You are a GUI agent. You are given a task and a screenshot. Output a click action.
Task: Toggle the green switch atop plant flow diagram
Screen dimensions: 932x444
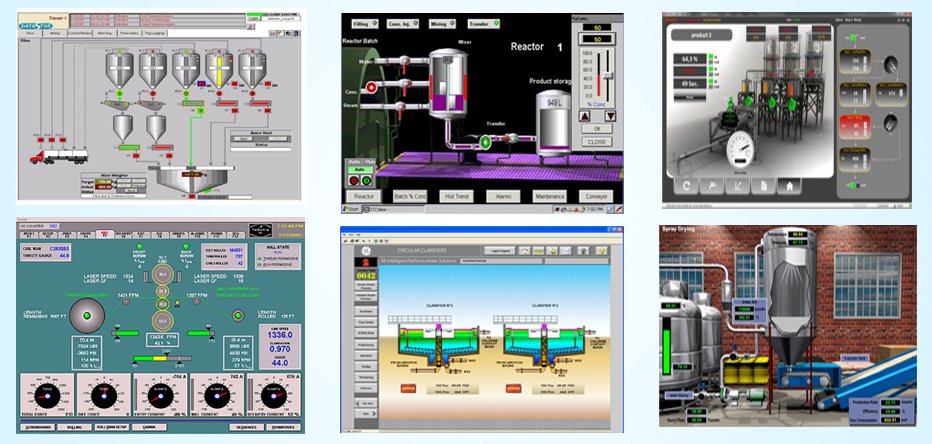(854, 38)
